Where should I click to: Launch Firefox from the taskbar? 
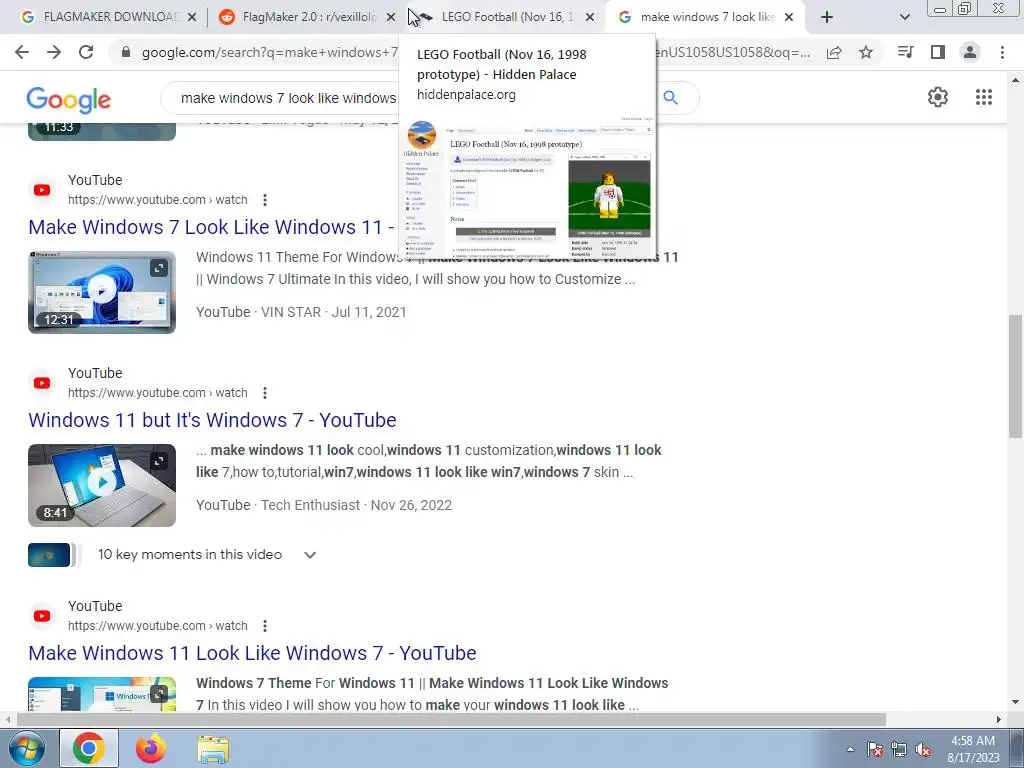[x=151, y=748]
